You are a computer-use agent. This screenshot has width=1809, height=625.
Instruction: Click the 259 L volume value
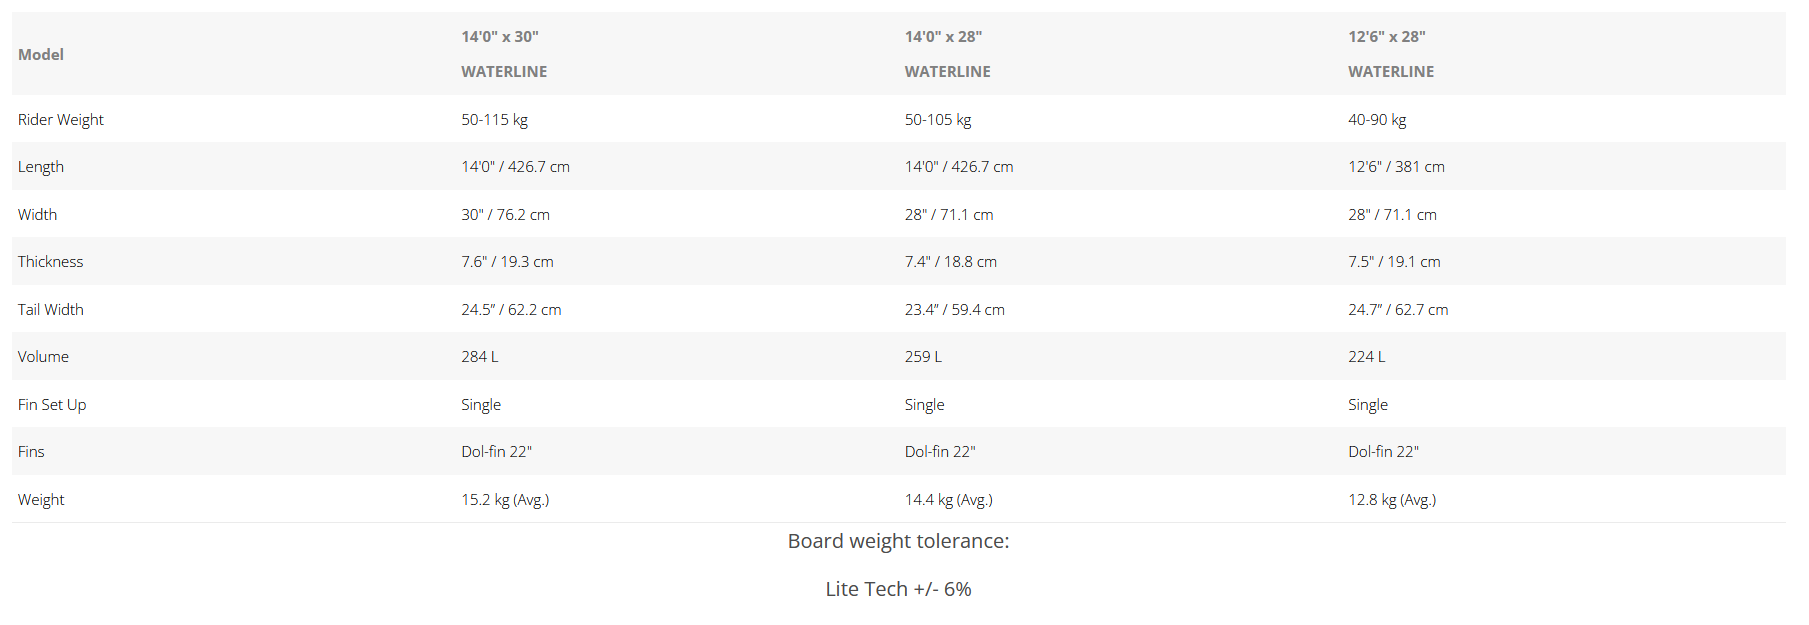click(x=923, y=357)
